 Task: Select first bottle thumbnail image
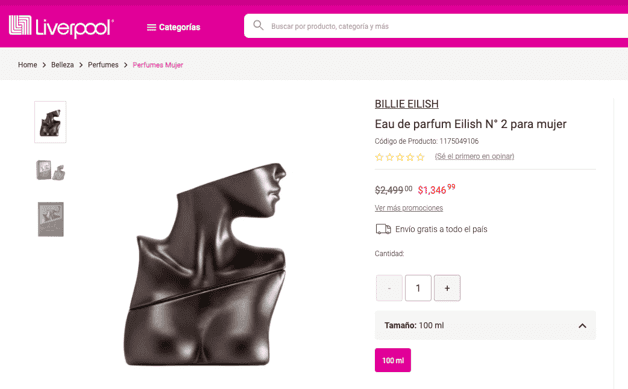[50, 122]
